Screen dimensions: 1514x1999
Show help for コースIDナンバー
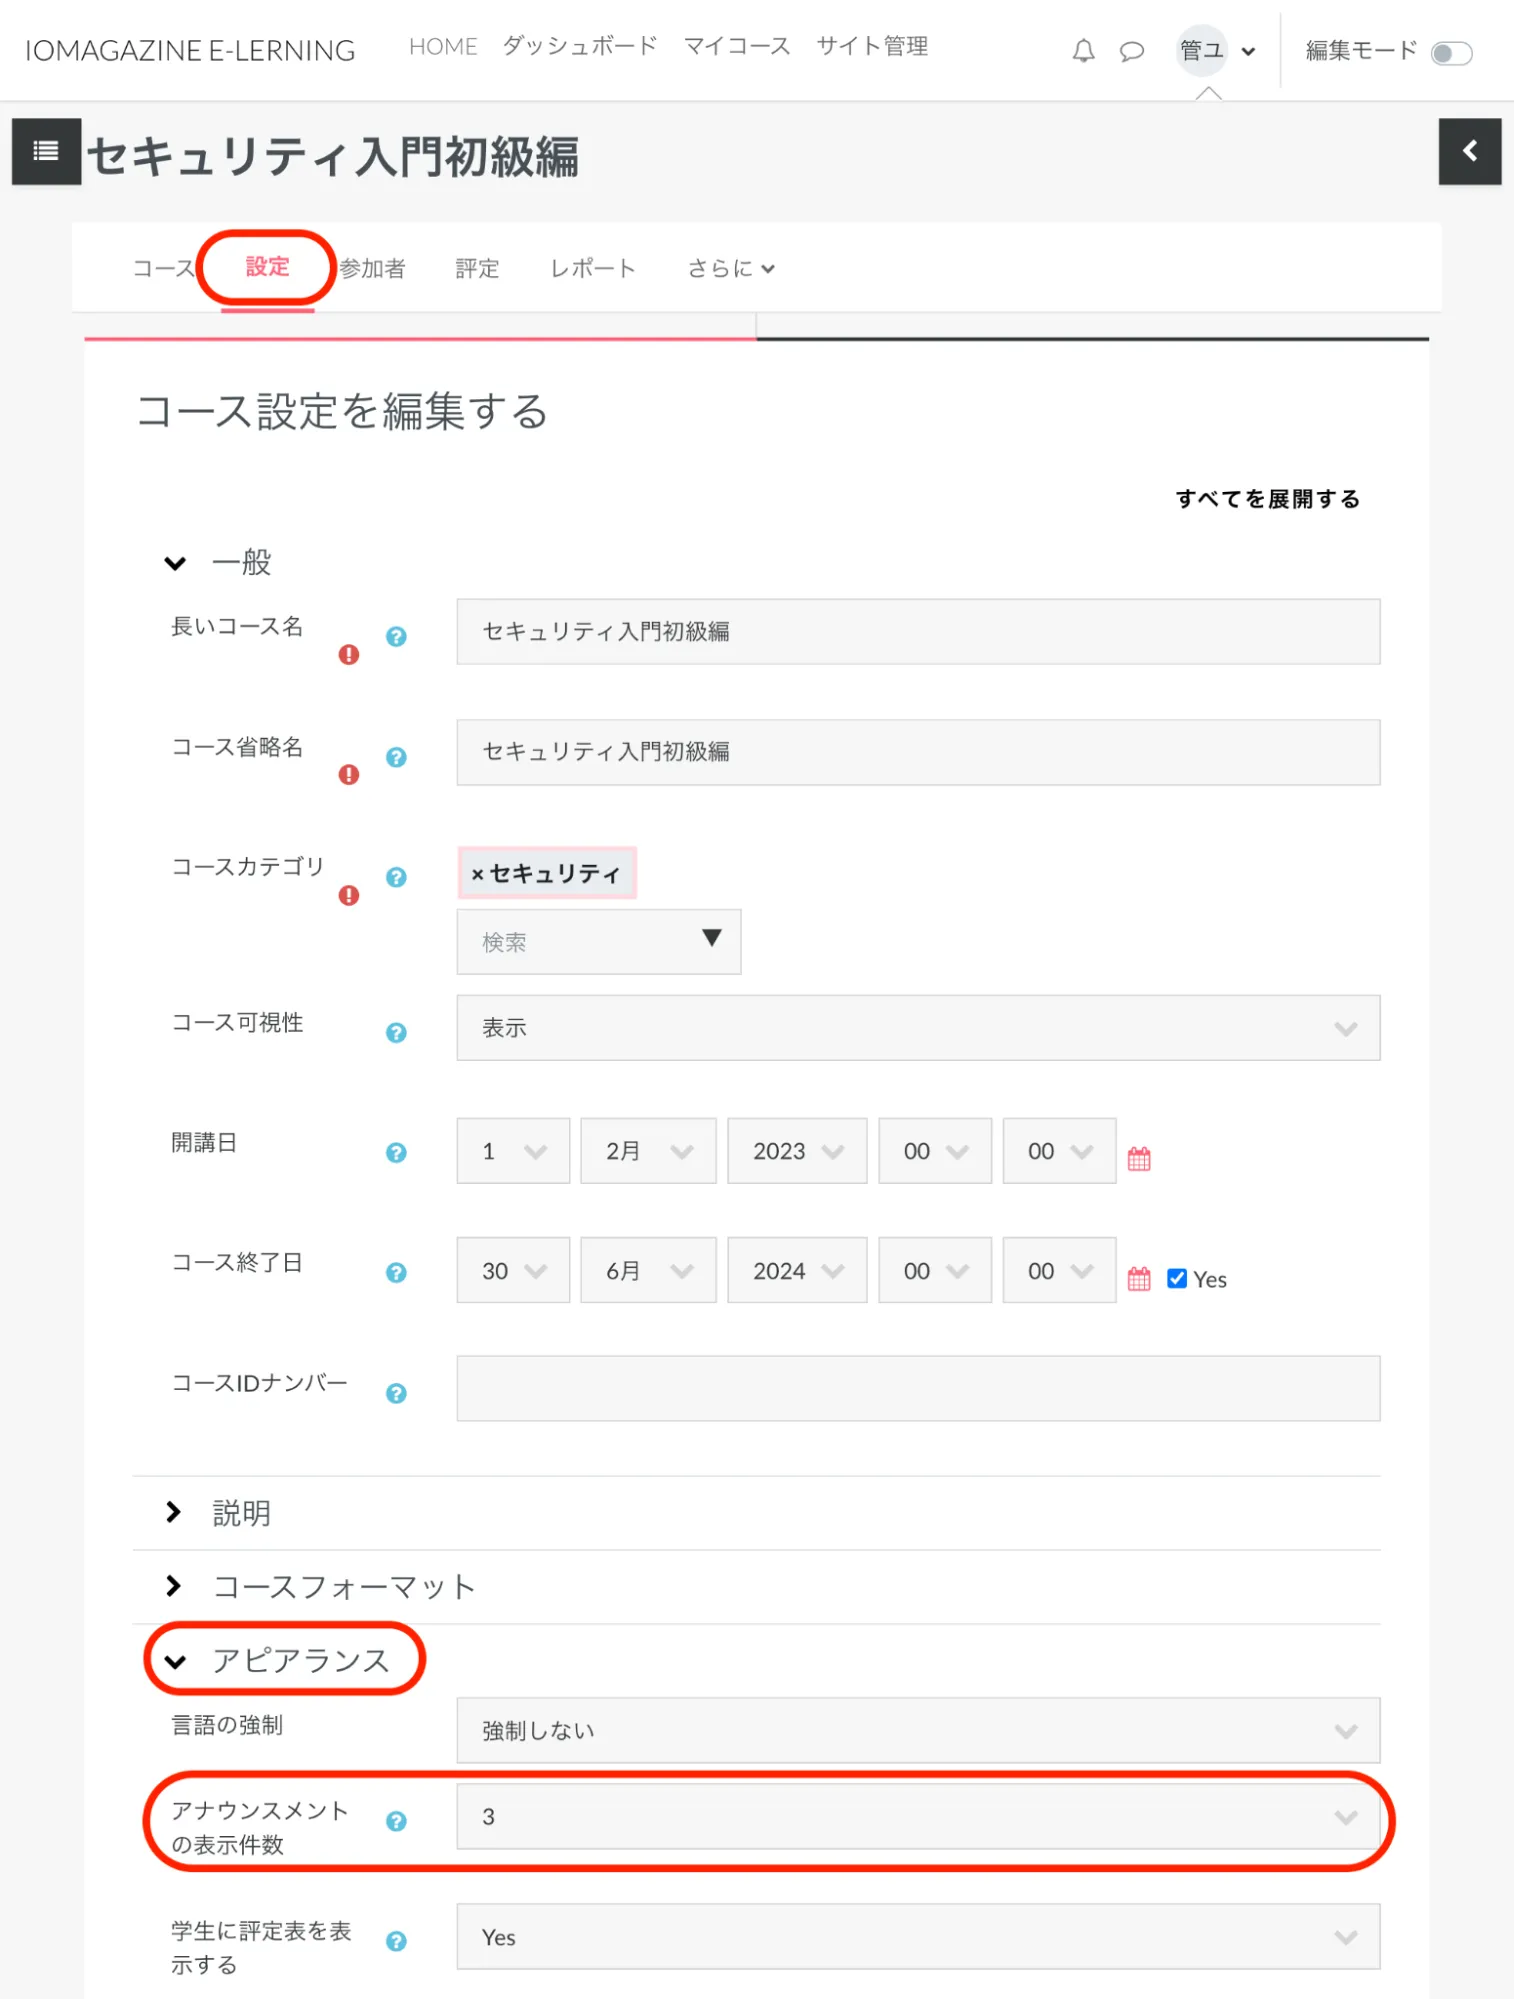396,1393
